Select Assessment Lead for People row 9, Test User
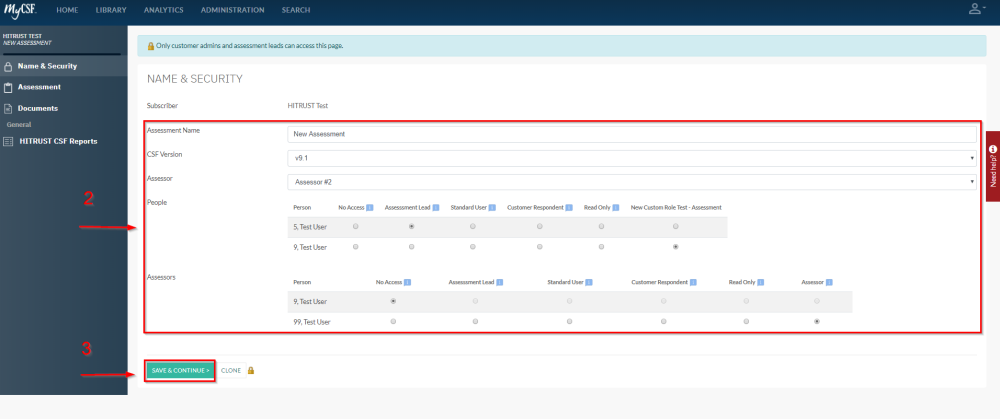The image size is (1000, 419). [411, 247]
